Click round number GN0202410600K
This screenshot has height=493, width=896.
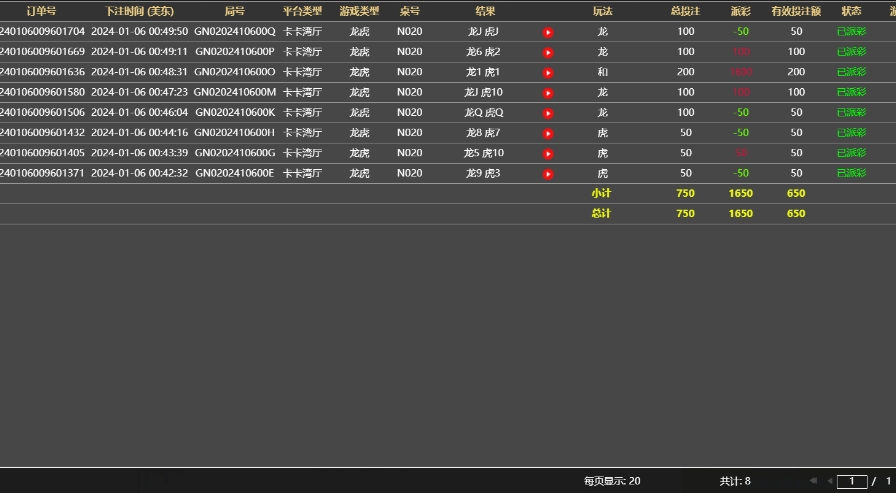(235, 113)
